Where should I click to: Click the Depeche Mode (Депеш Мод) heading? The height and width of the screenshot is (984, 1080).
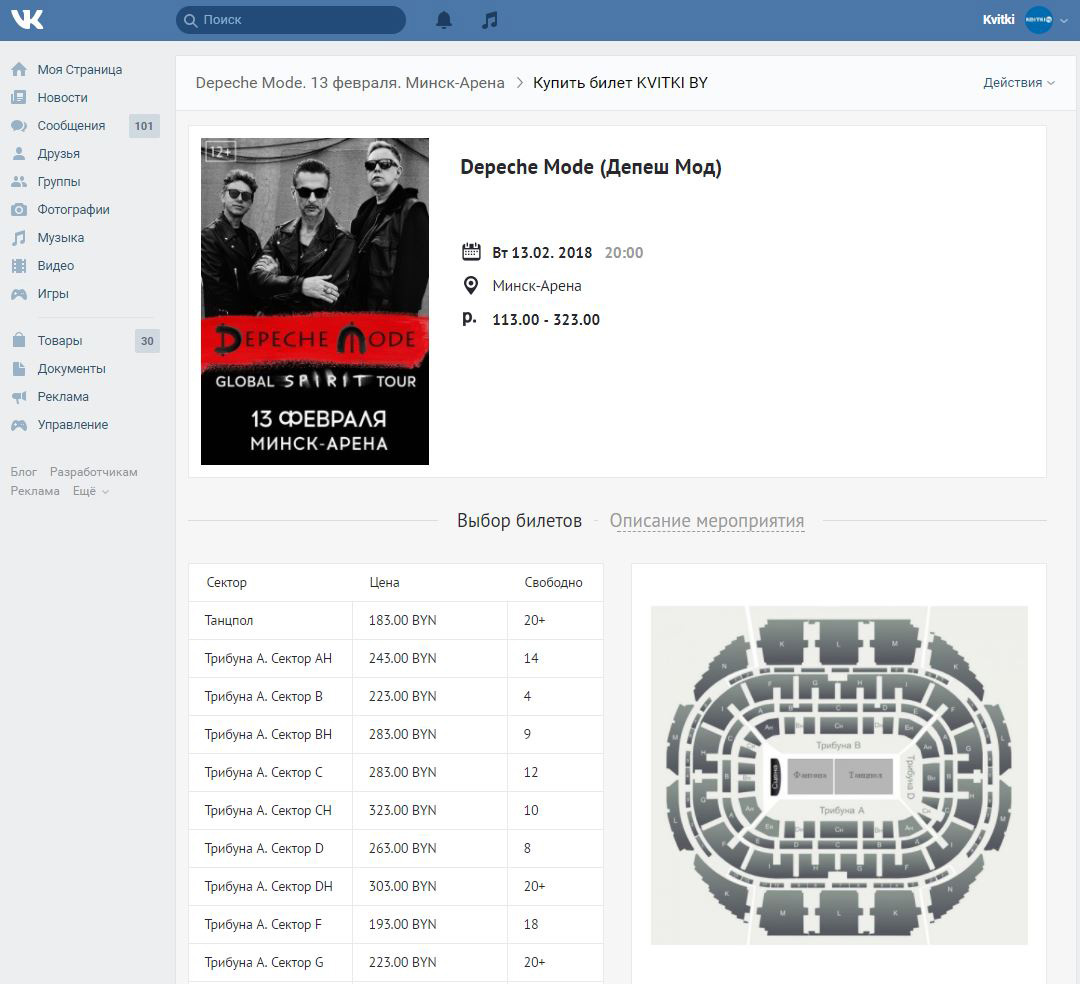click(591, 167)
